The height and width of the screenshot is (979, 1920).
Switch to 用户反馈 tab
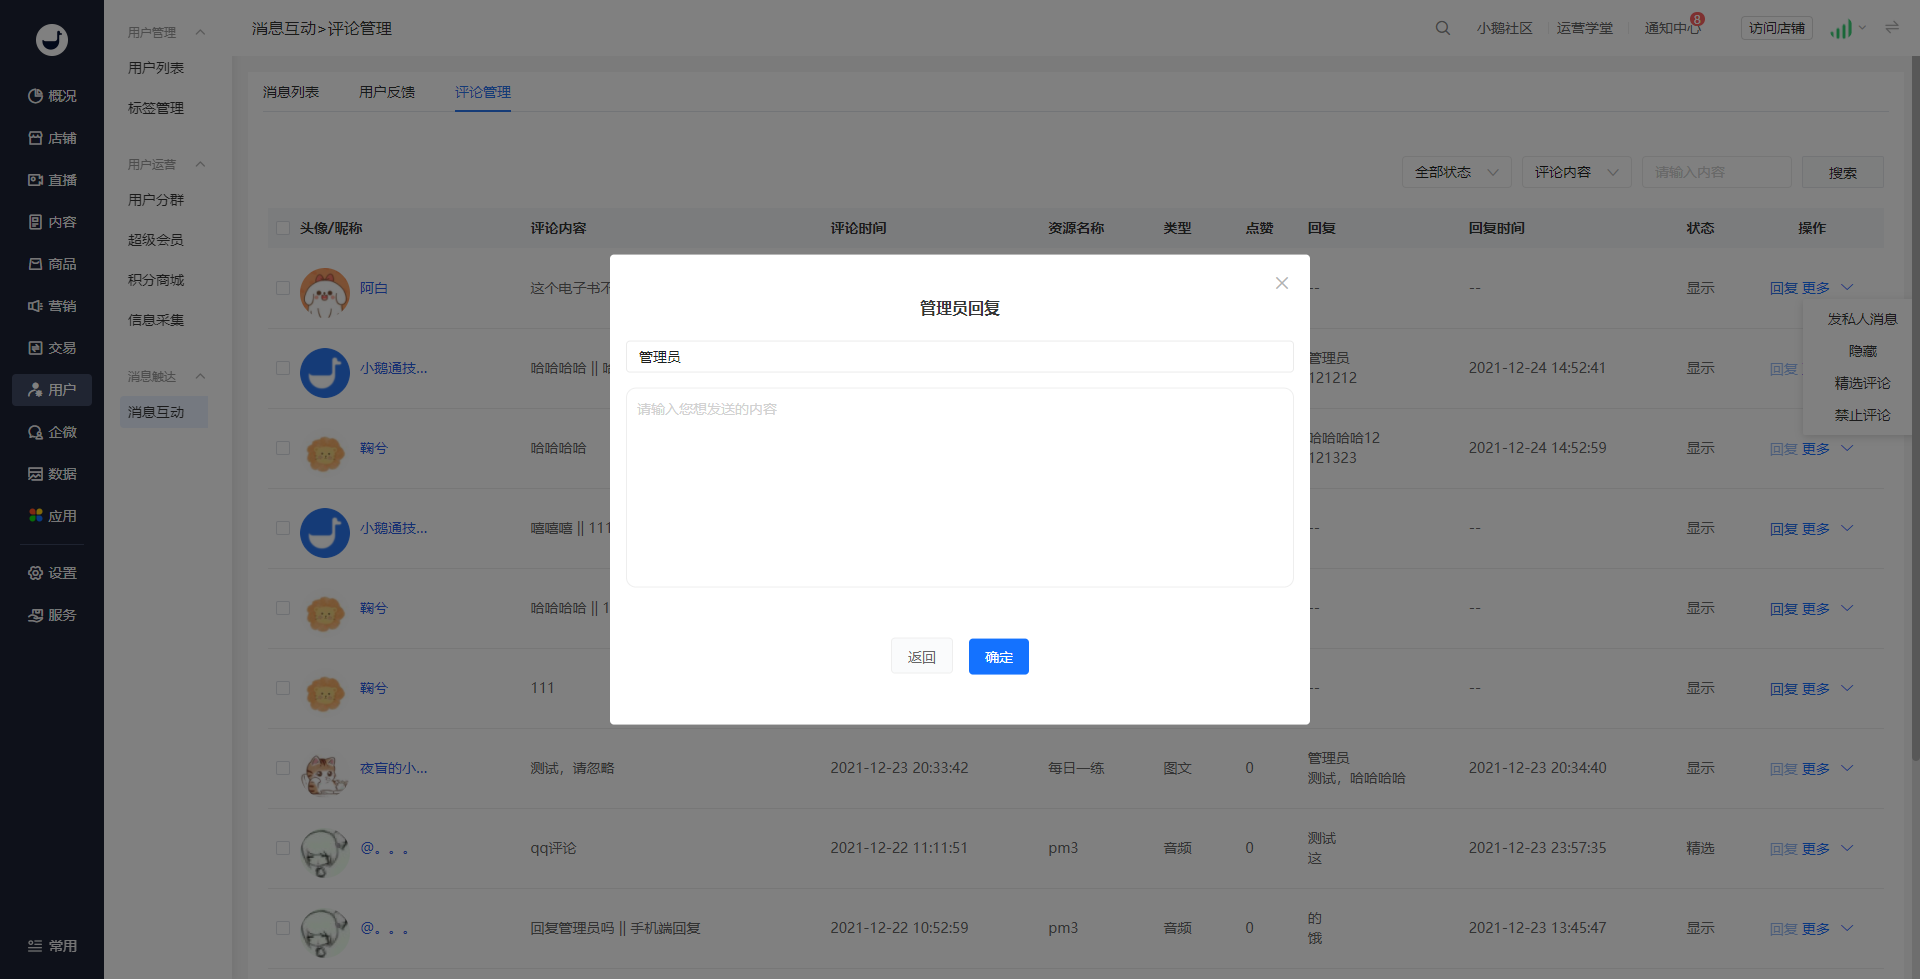click(387, 92)
